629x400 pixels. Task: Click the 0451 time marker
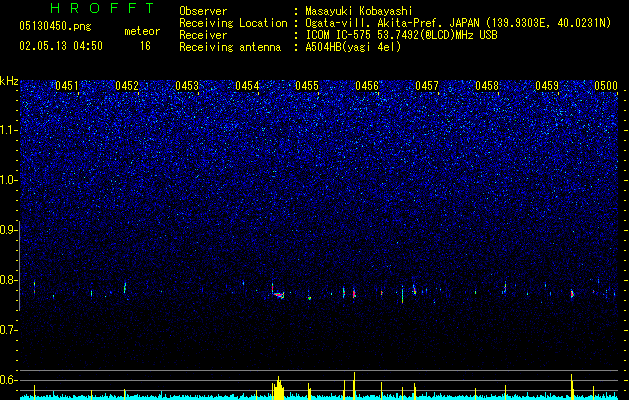pos(67,86)
